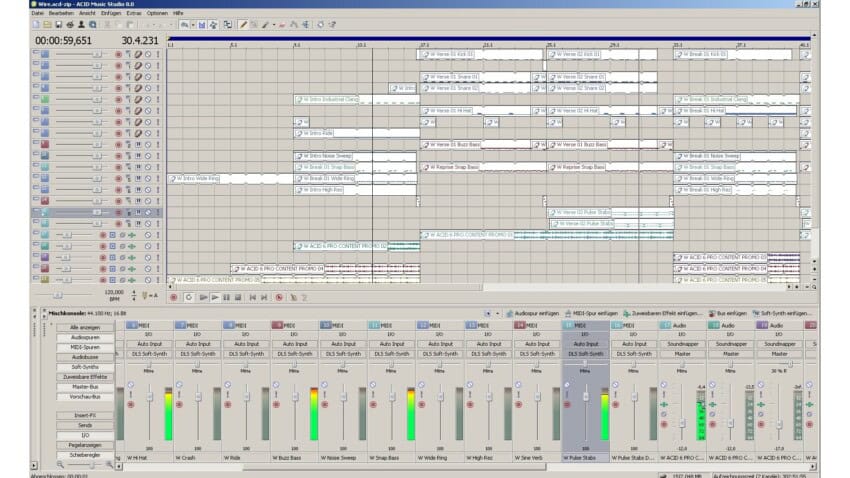850x478 pixels.
Task: Click the New project icon in toolbar
Action: tap(36, 24)
